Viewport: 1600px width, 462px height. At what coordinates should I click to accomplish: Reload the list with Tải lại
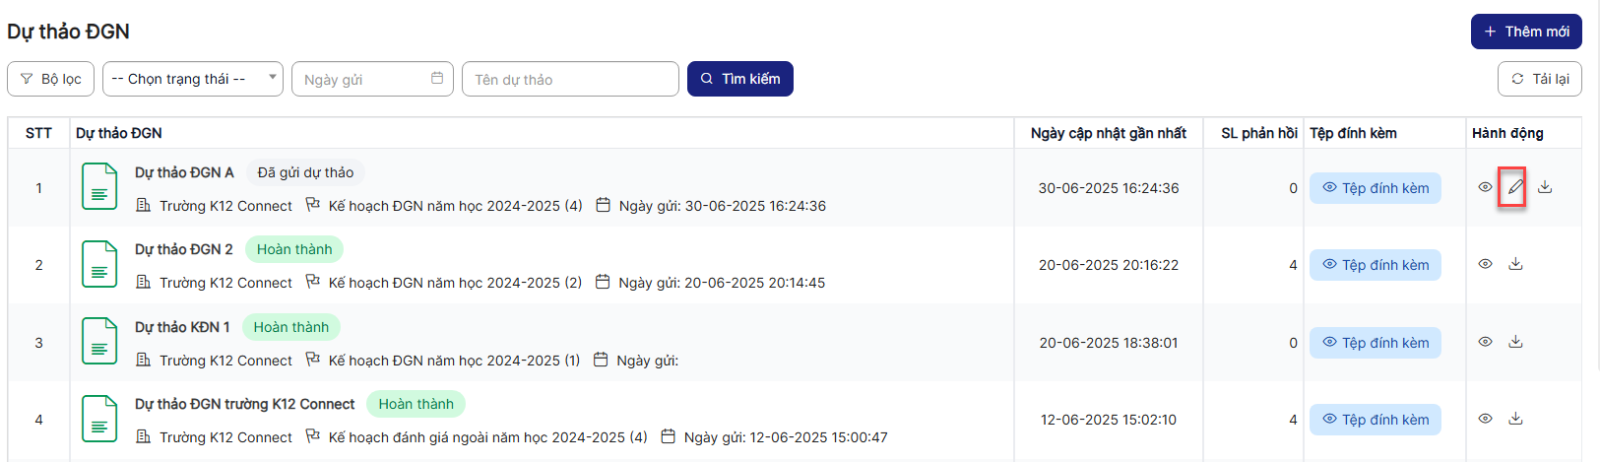1540,79
